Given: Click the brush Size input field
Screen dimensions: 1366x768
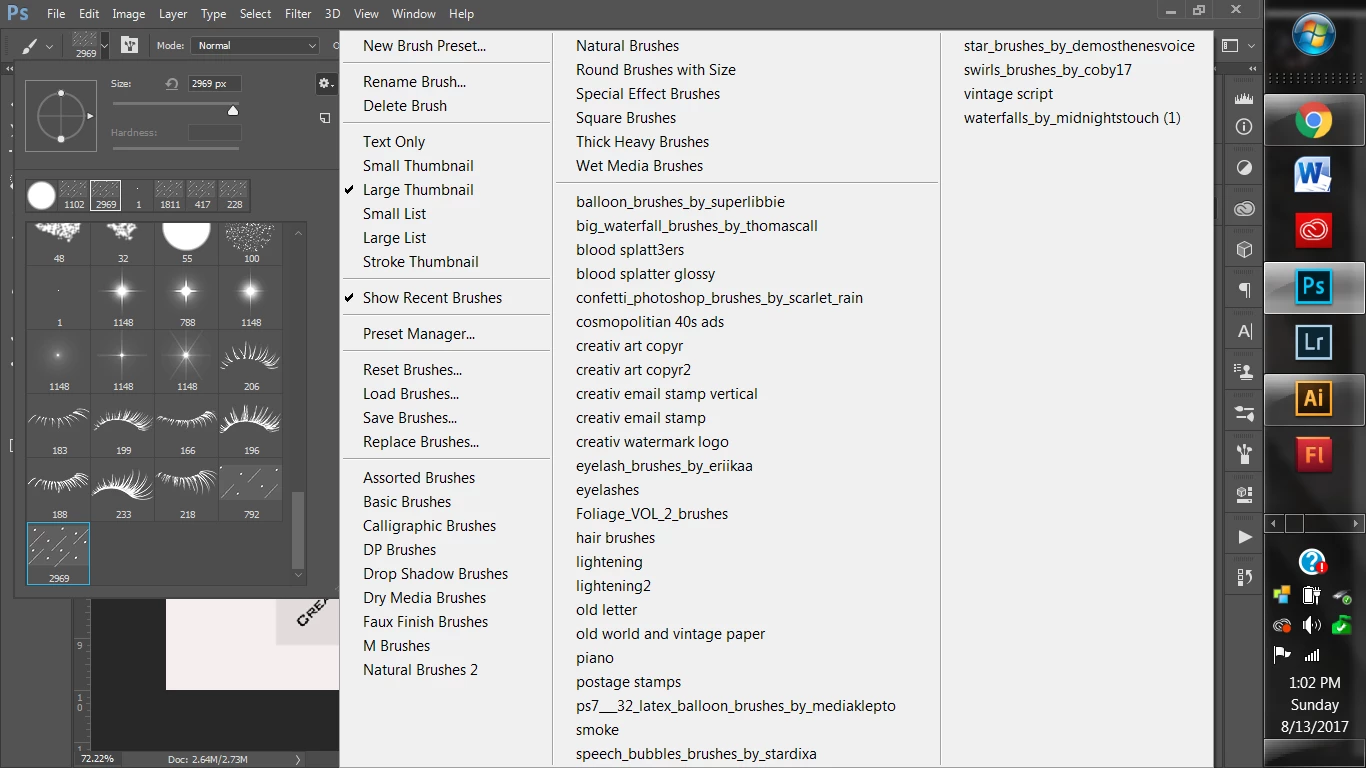Looking at the screenshot, I should coord(214,84).
